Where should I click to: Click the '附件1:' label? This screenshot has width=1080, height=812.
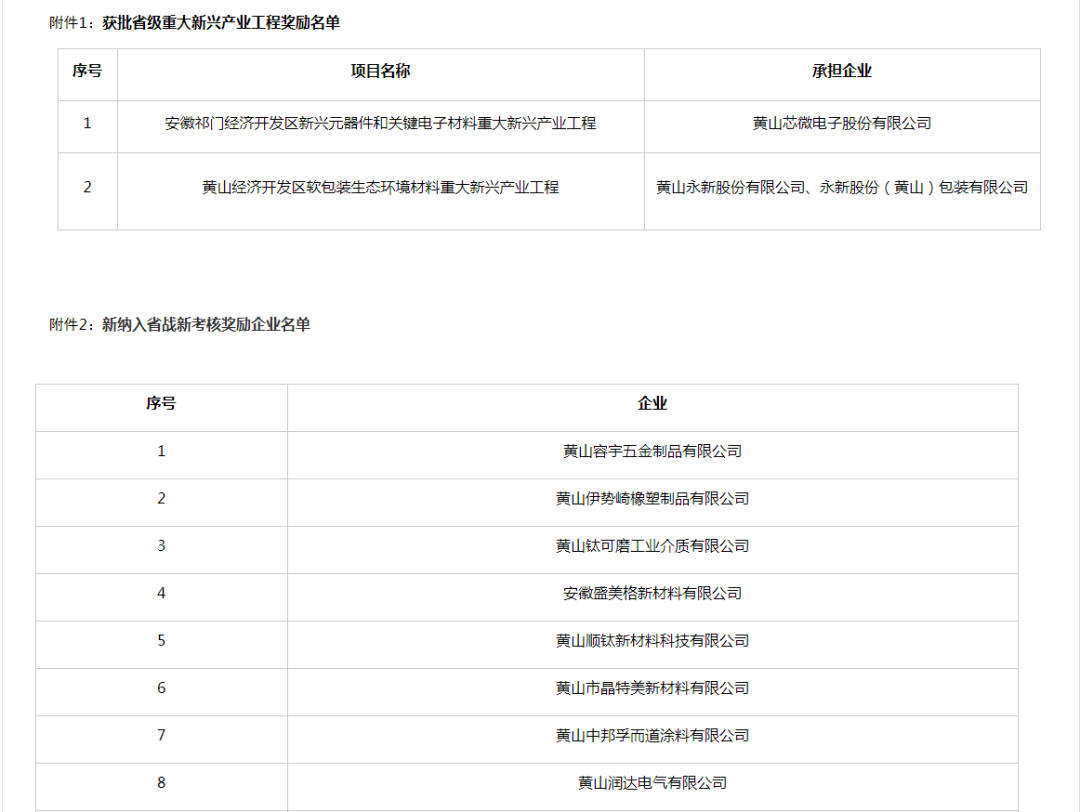(73, 23)
